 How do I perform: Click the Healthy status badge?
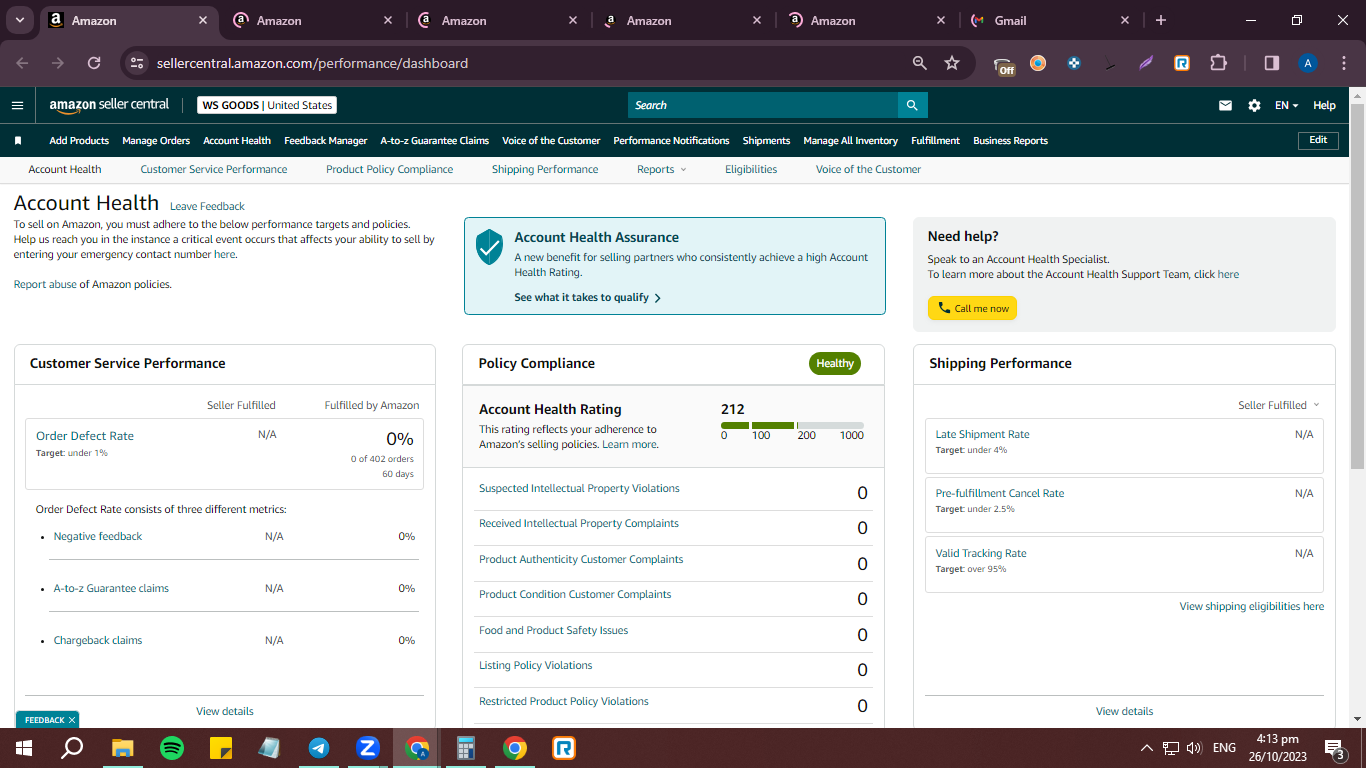click(x=835, y=364)
